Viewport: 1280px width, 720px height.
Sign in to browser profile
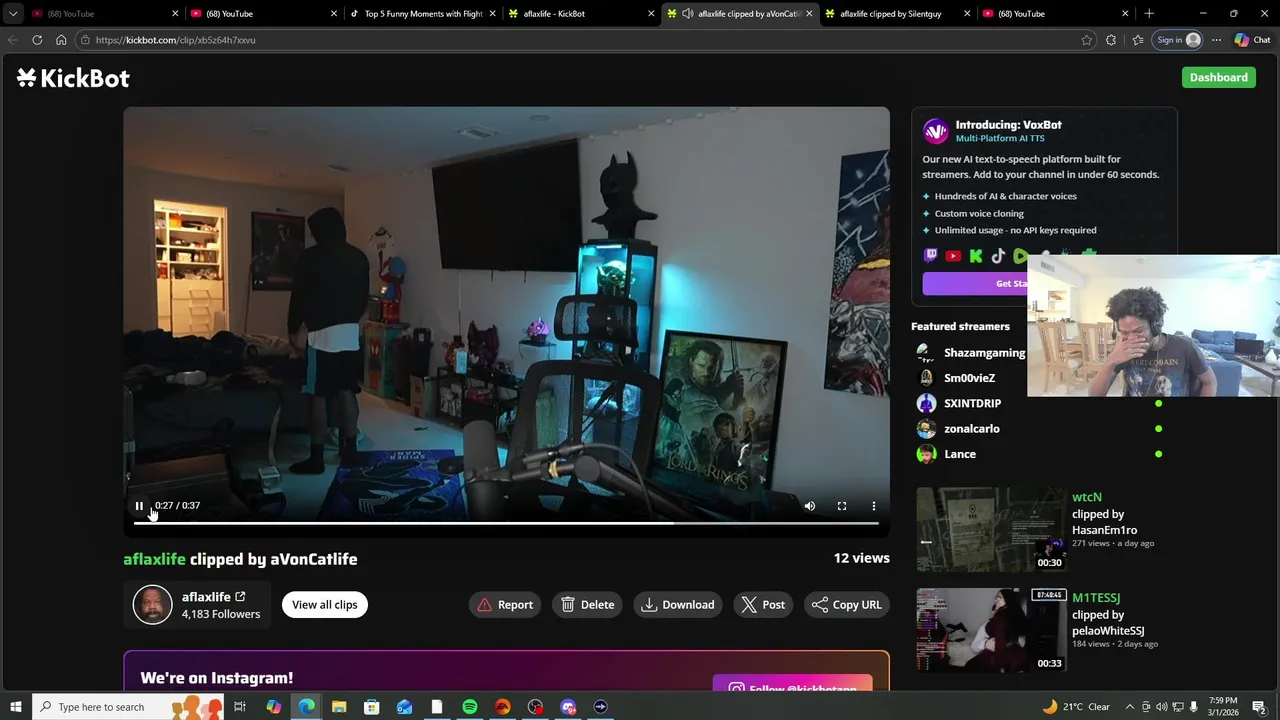1179,40
